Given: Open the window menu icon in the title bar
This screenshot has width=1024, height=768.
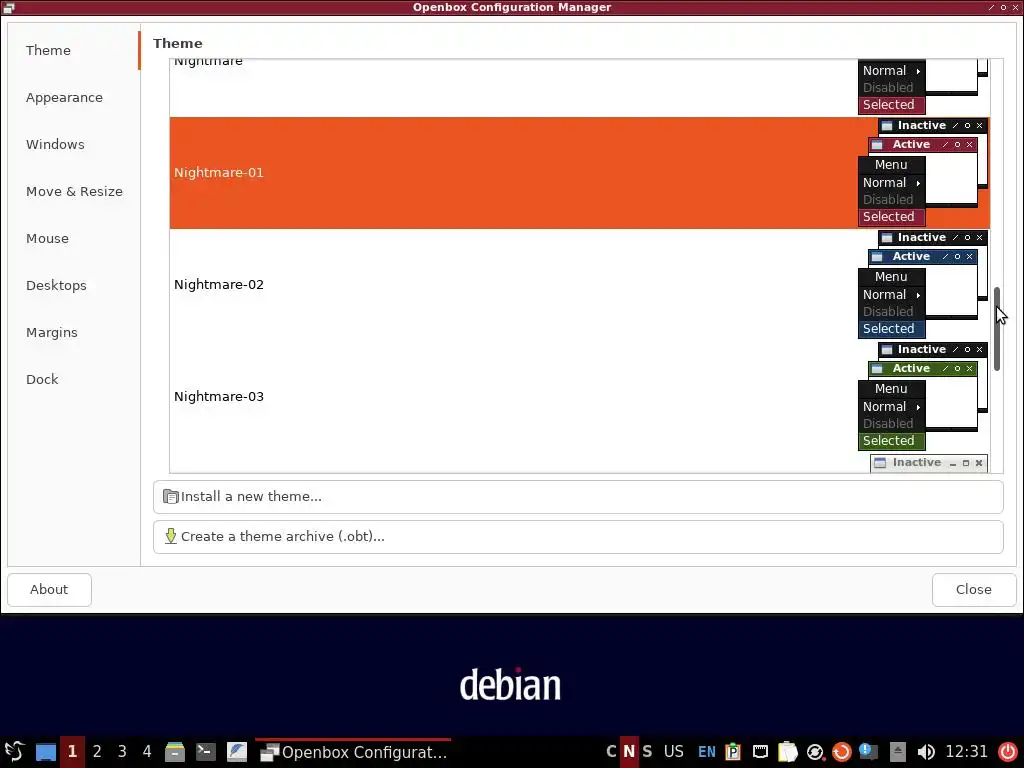Looking at the screenshot, I should [x=8, y=7].
